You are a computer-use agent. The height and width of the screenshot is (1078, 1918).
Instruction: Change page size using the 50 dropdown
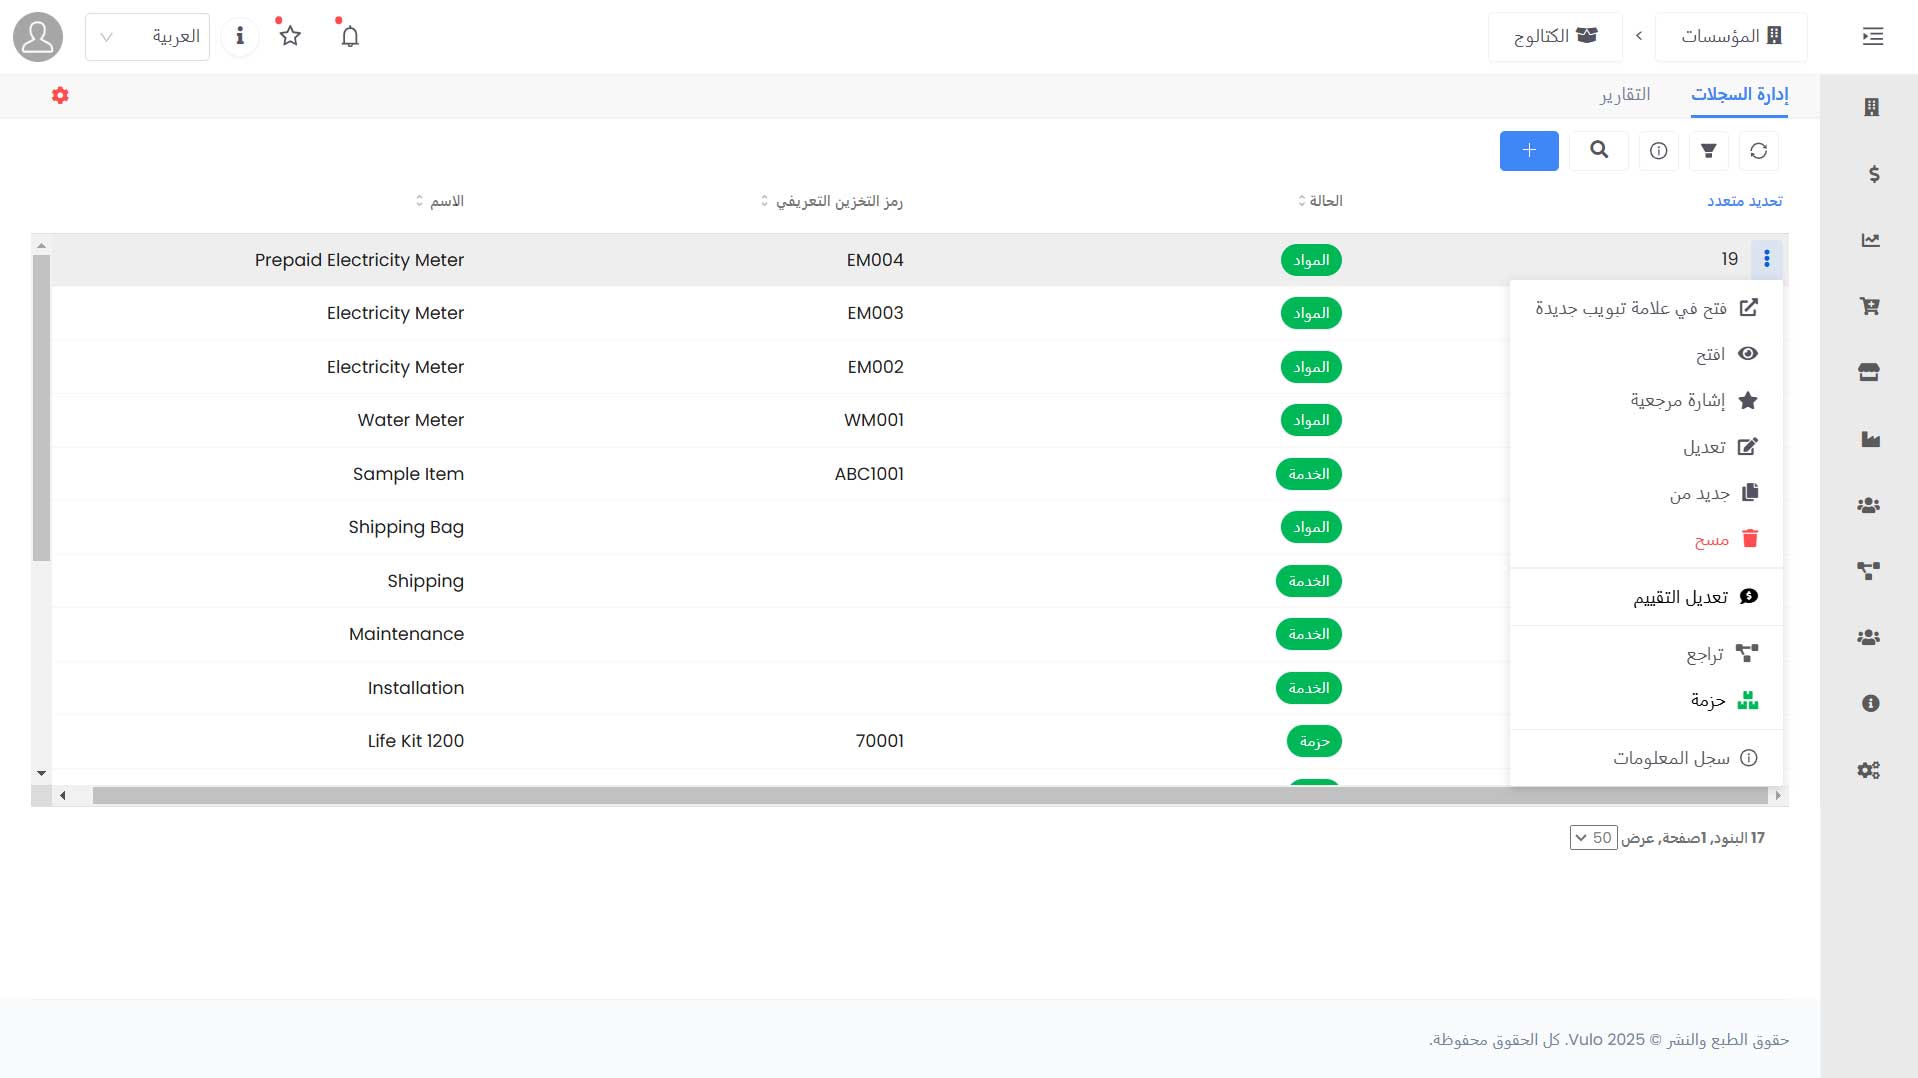click(1592, 837)
